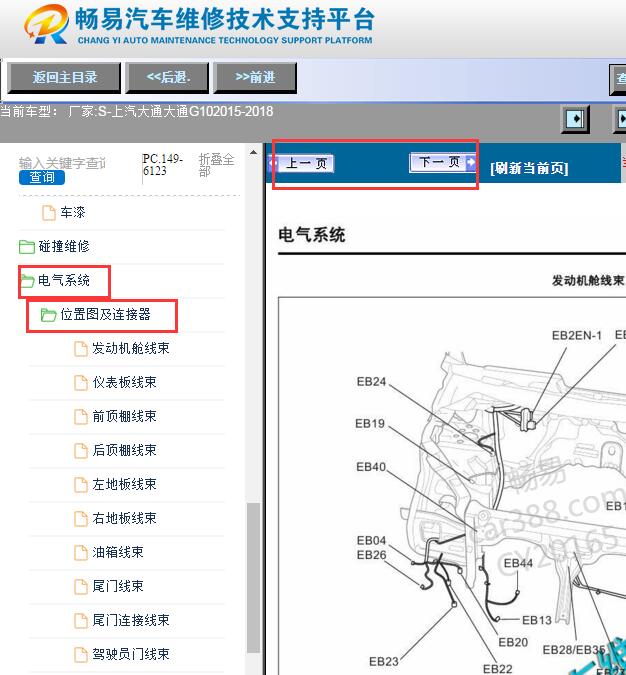Click the 仪表板线束 file icon

tap(82, 383)
